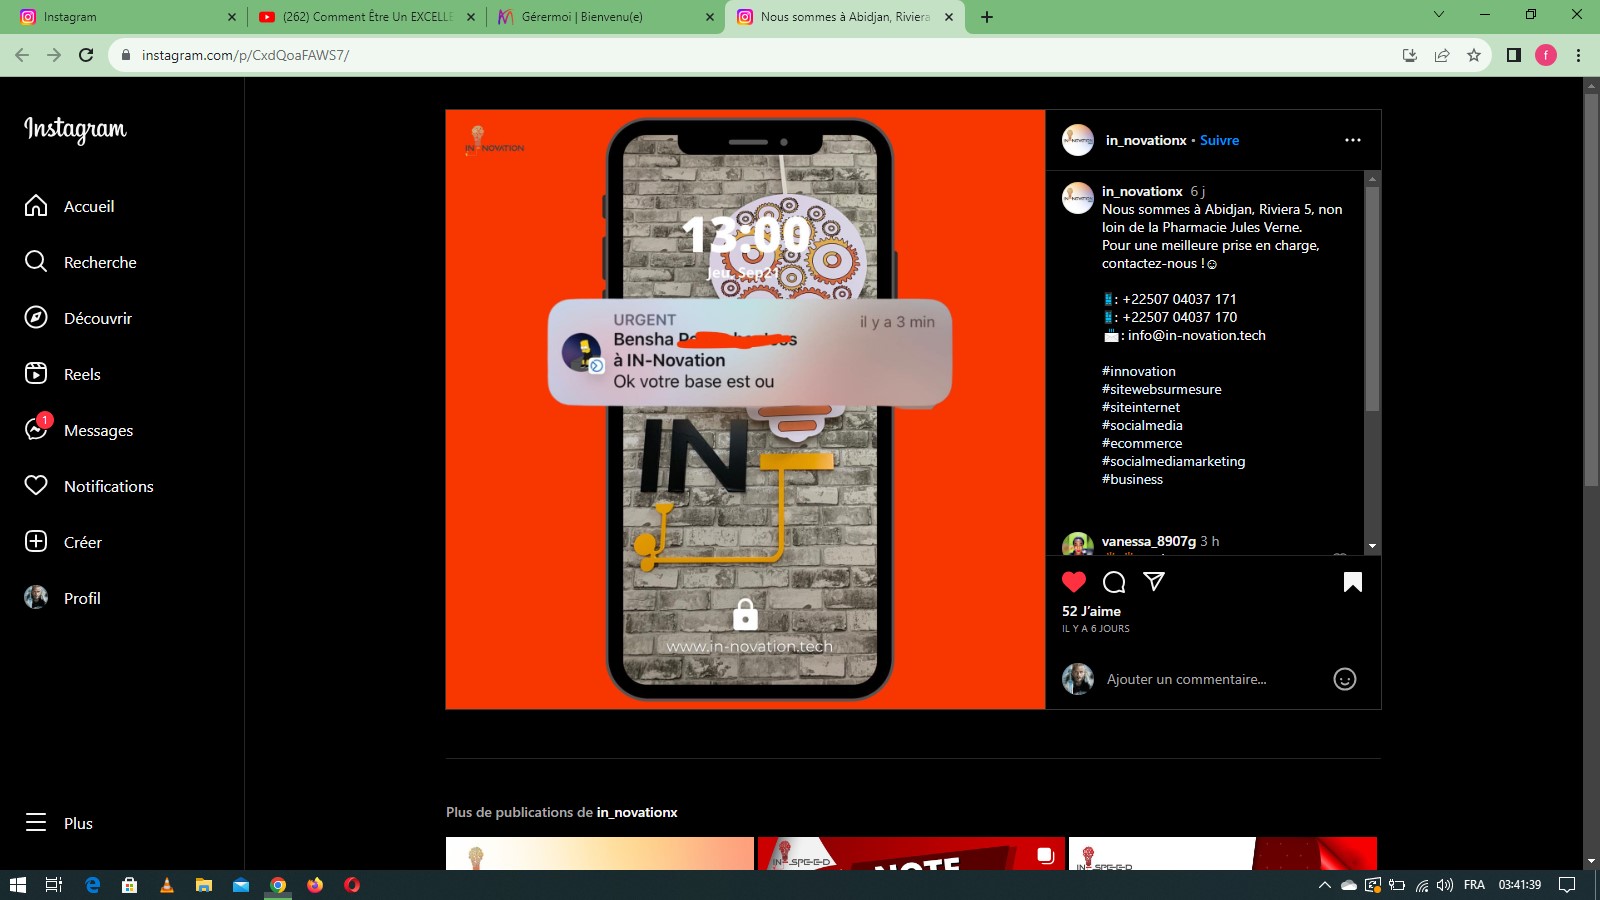The image size is (1600, 900).
Task: Open the #socialmediamarketing hashtag link
Action: 1173,461
